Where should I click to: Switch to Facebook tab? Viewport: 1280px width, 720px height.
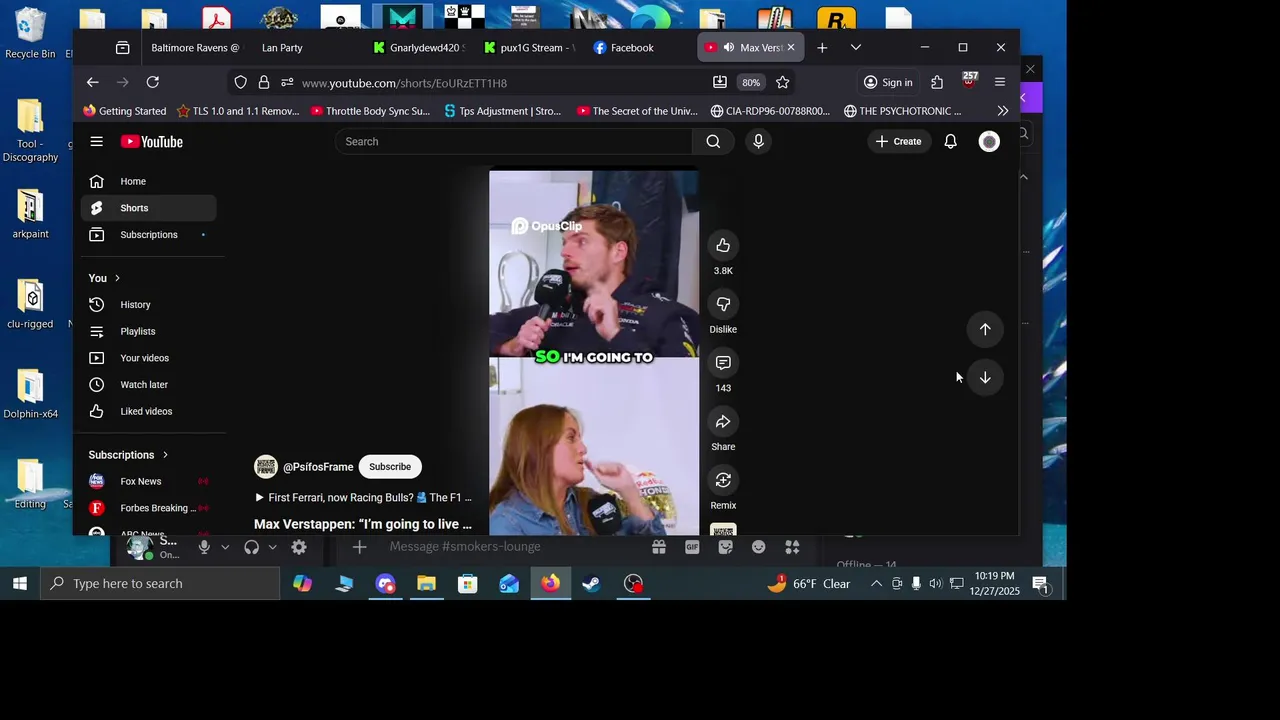(x=638, y=47)
